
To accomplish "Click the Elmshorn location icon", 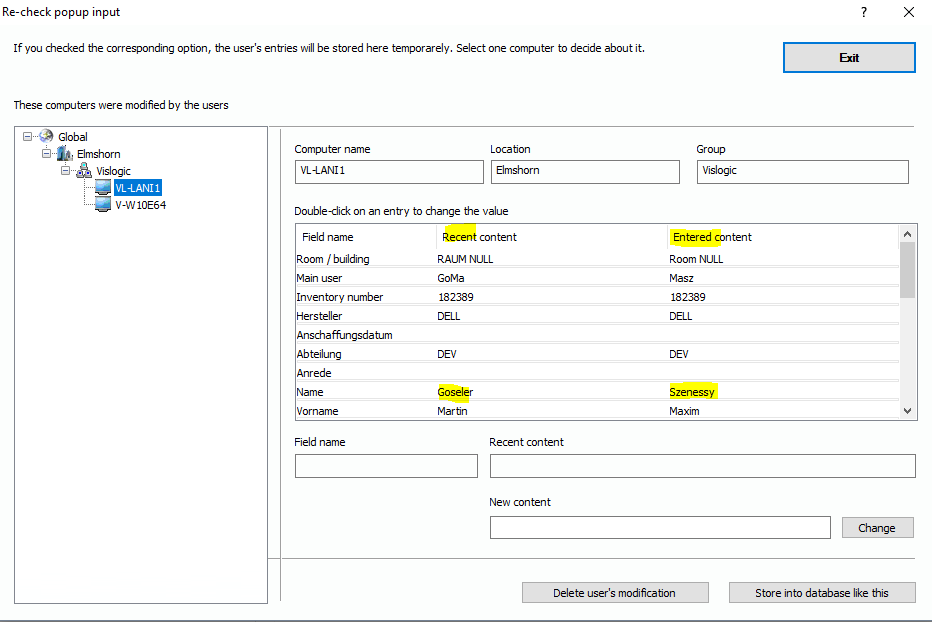I will [x=65, y=154].
